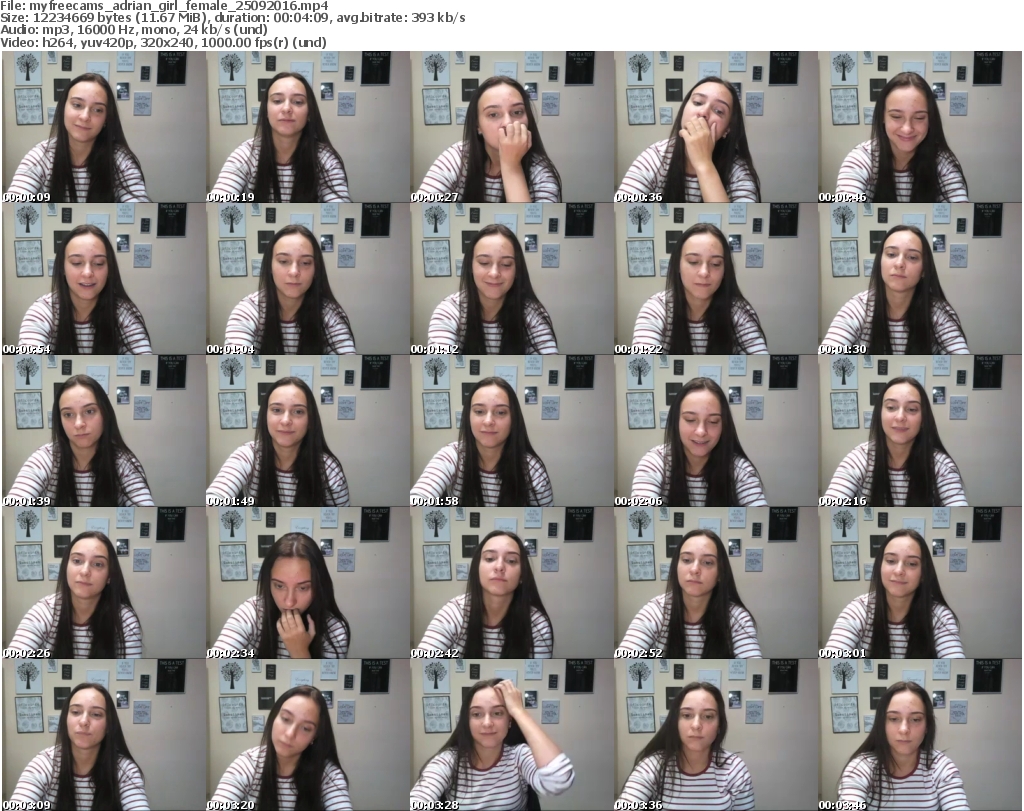Click the frame timestamped 00:03:28
Screen dimensions: 1024x811
coord(512,735)
